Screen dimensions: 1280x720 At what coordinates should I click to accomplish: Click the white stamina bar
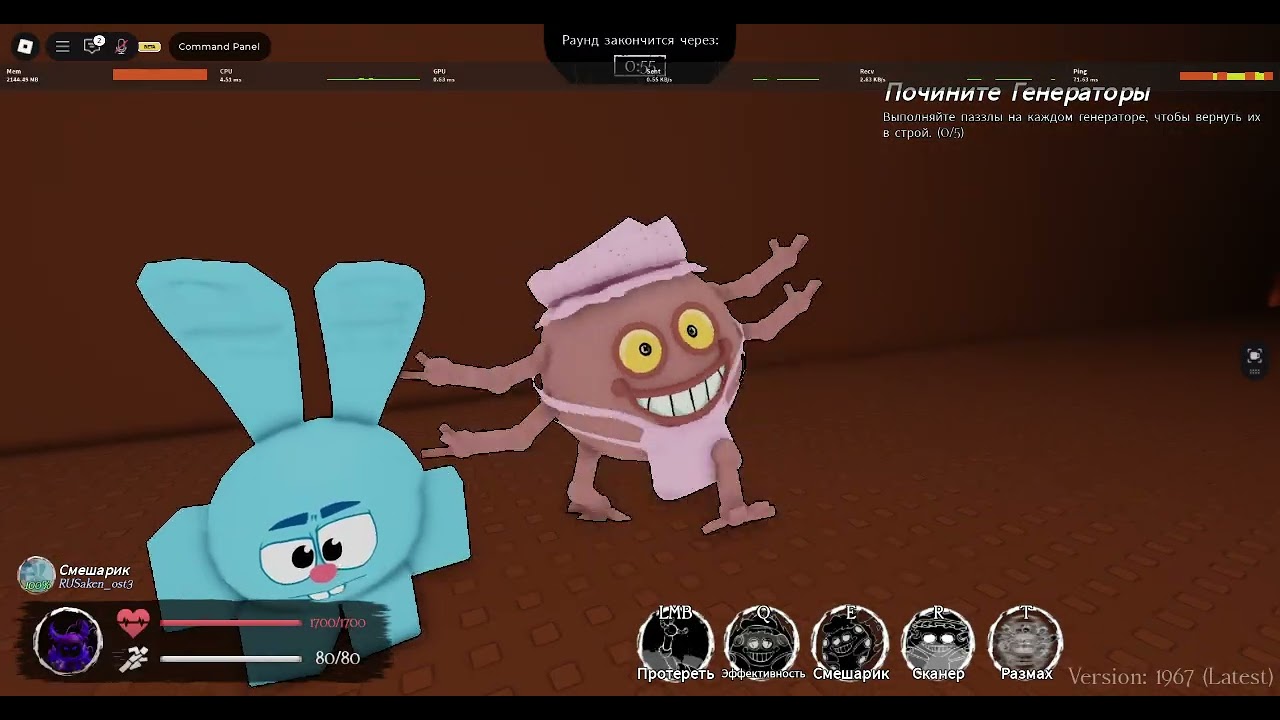click(230, 659)
